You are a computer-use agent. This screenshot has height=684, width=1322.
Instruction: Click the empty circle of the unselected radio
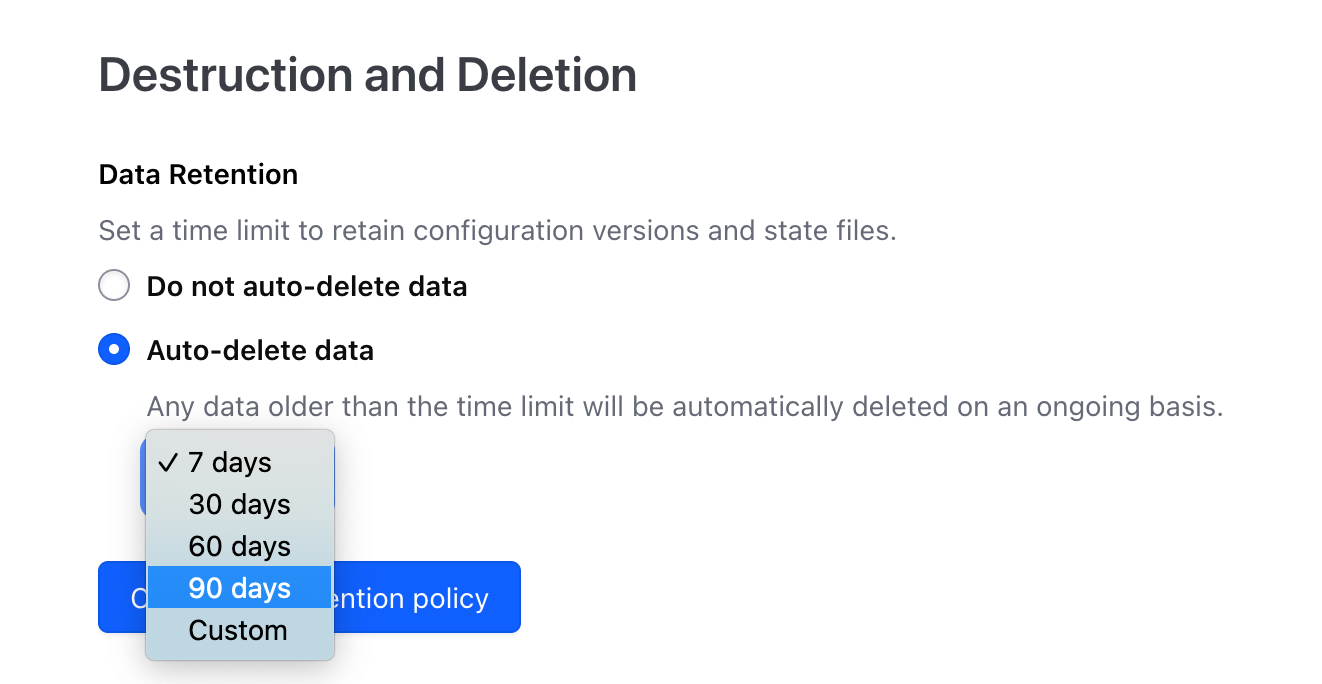(114, 286)
